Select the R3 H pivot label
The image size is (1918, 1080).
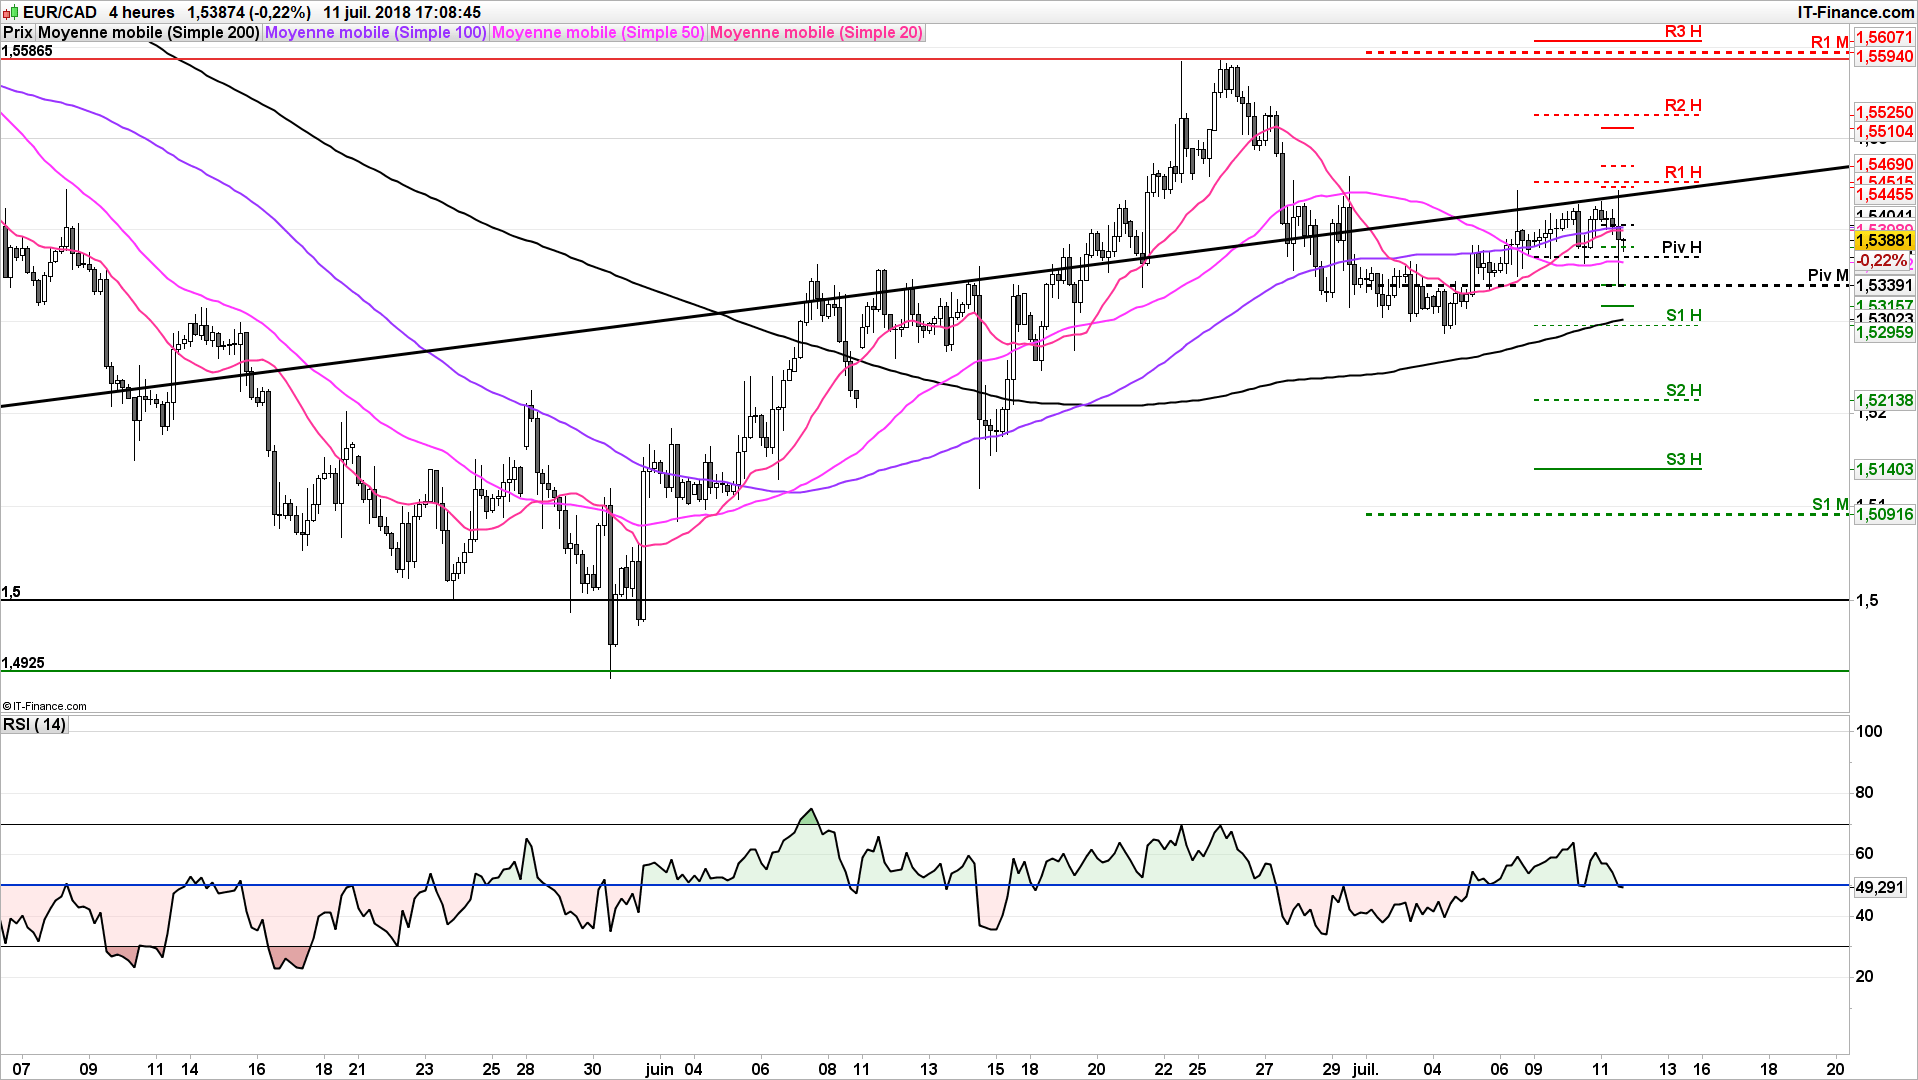[1683, 32]
